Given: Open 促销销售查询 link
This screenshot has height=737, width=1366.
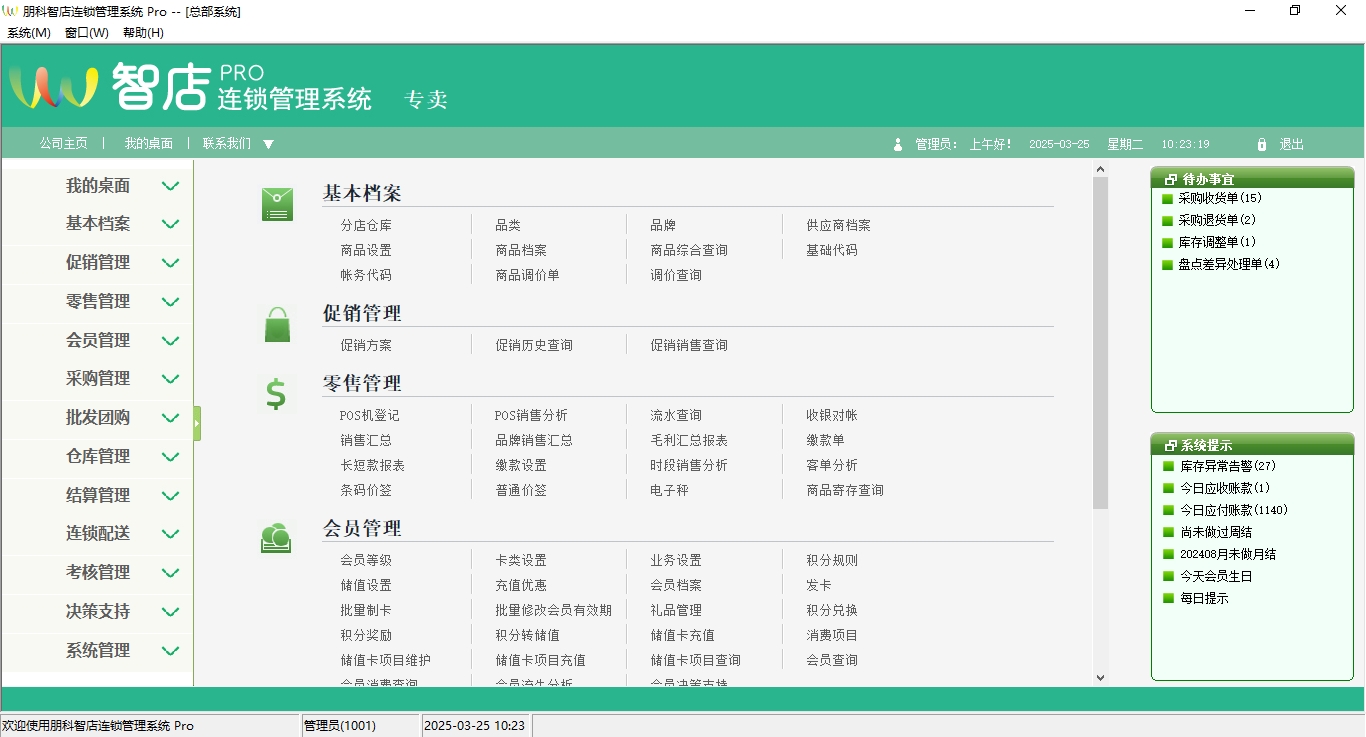Looking at the screenshot, I should (689, 345).
